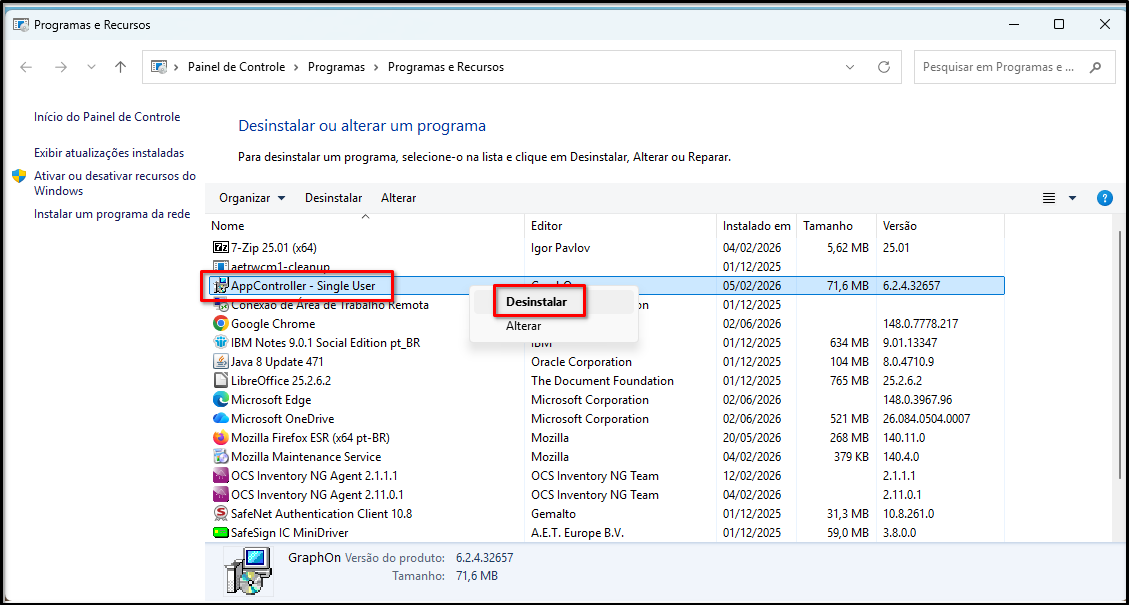Image resolution: width=1129 pixels, height=605 pixels.
Task: Click Programas in the breadcrumb path
Action: pos(336,67)
